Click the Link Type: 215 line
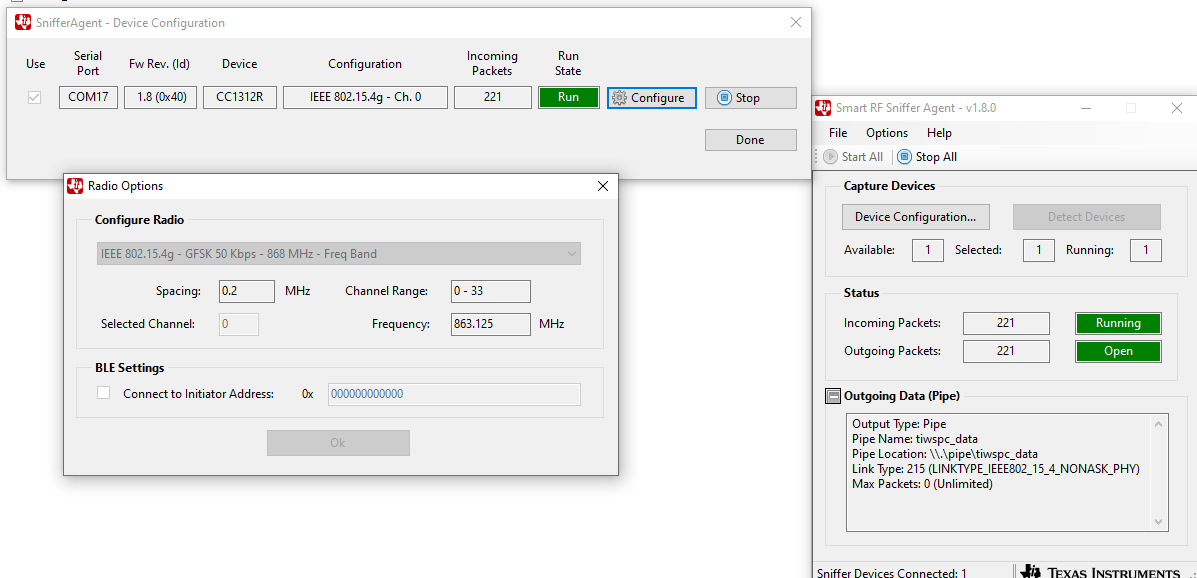Image resolution: width=1197 pixels, height=578 pixels. pos(995,469)
